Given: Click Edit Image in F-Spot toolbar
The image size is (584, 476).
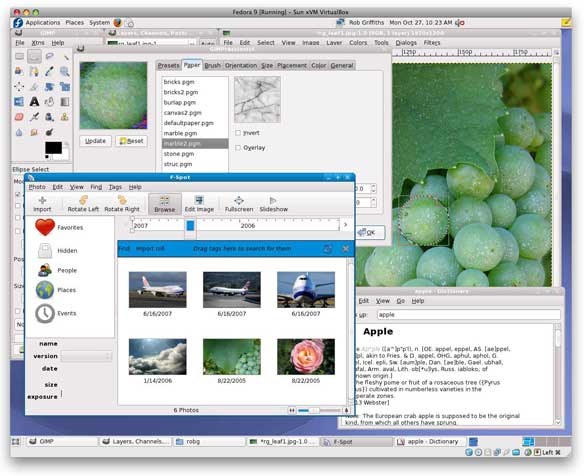Looking at the screenshot, I should (x=199, y=204).
